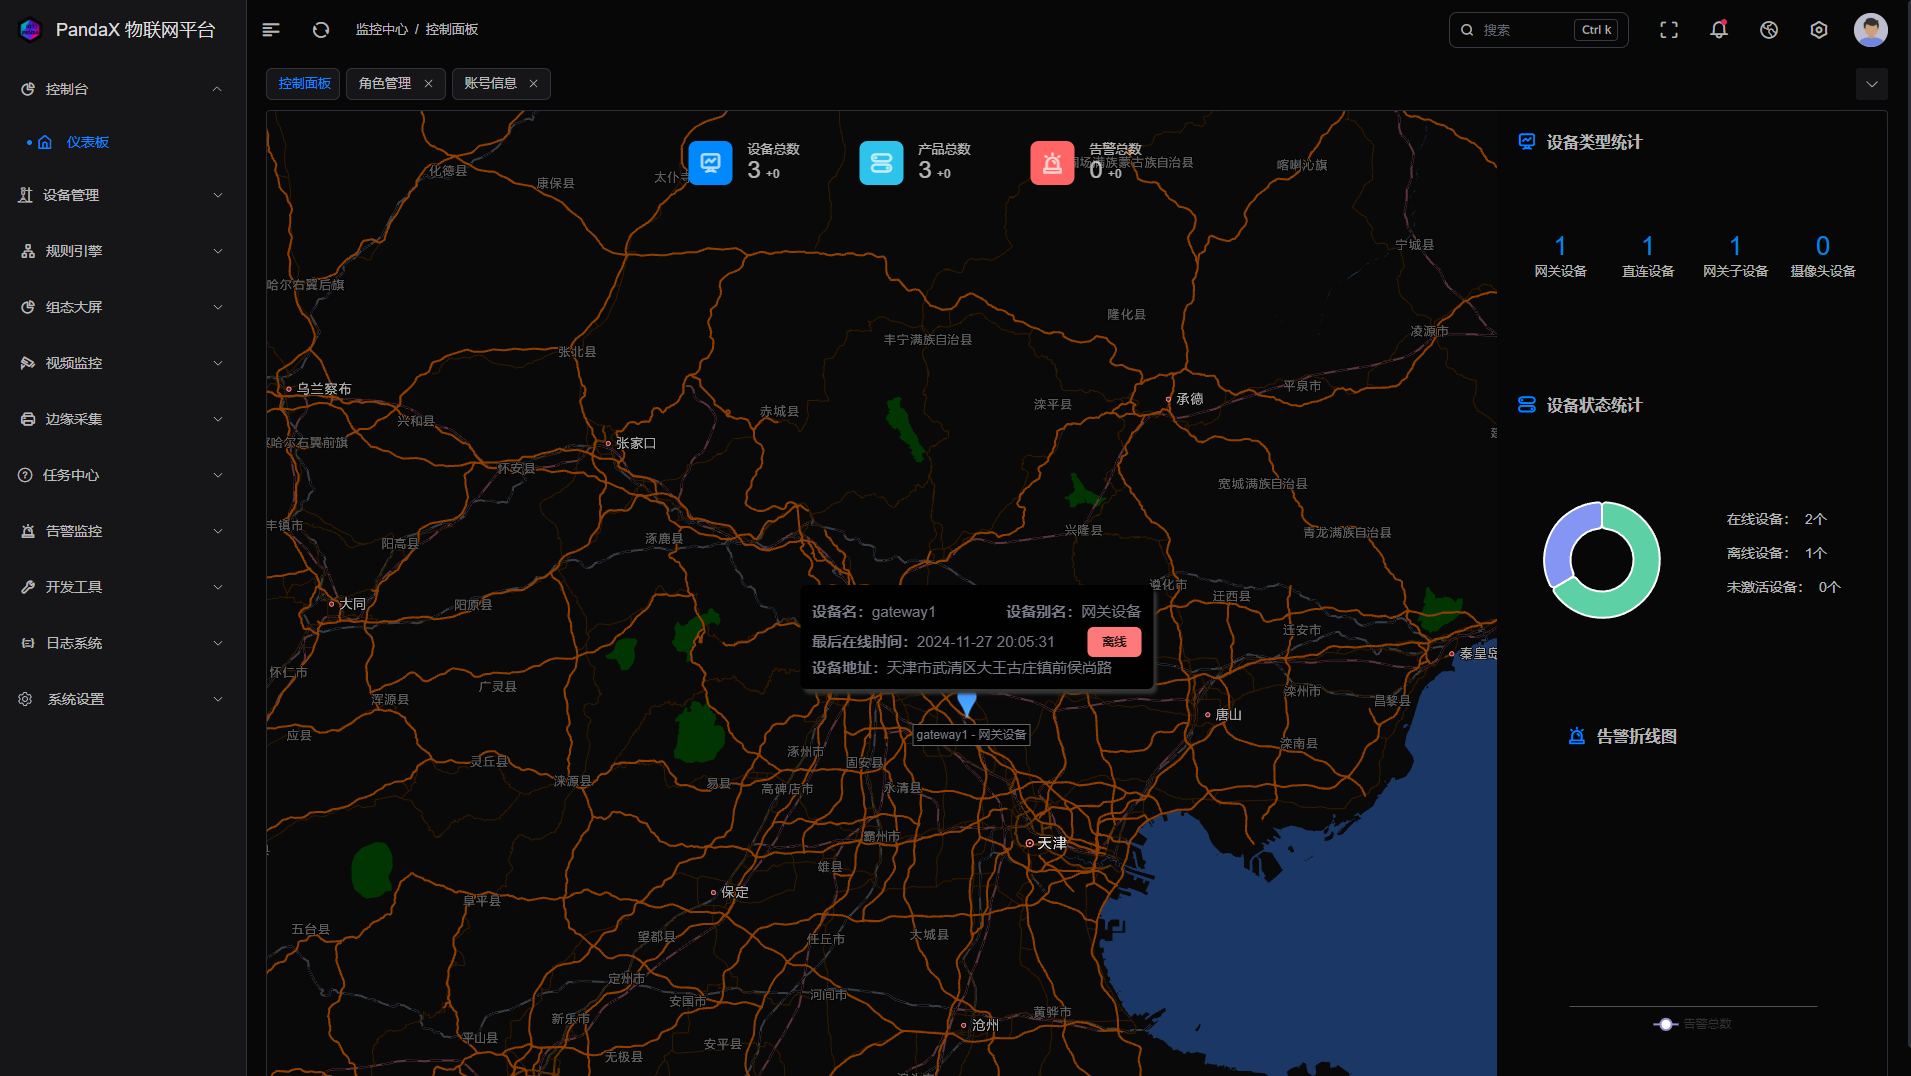The image size is (1911, 1076).
Task: Click the 设备总数 blue monitor icon
Action: click(711, 163)
